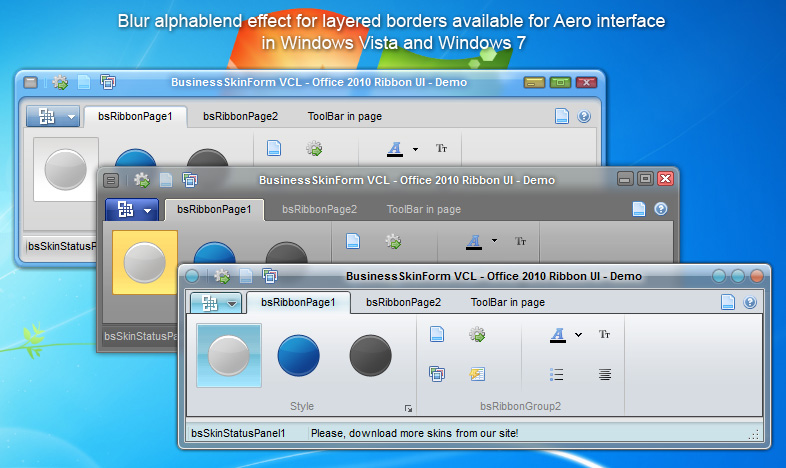Viewport: 786px width, 468px height.
Task: Click gear icon in middle window ribbon
Action: pyautogui.click(x=393, y=241)
